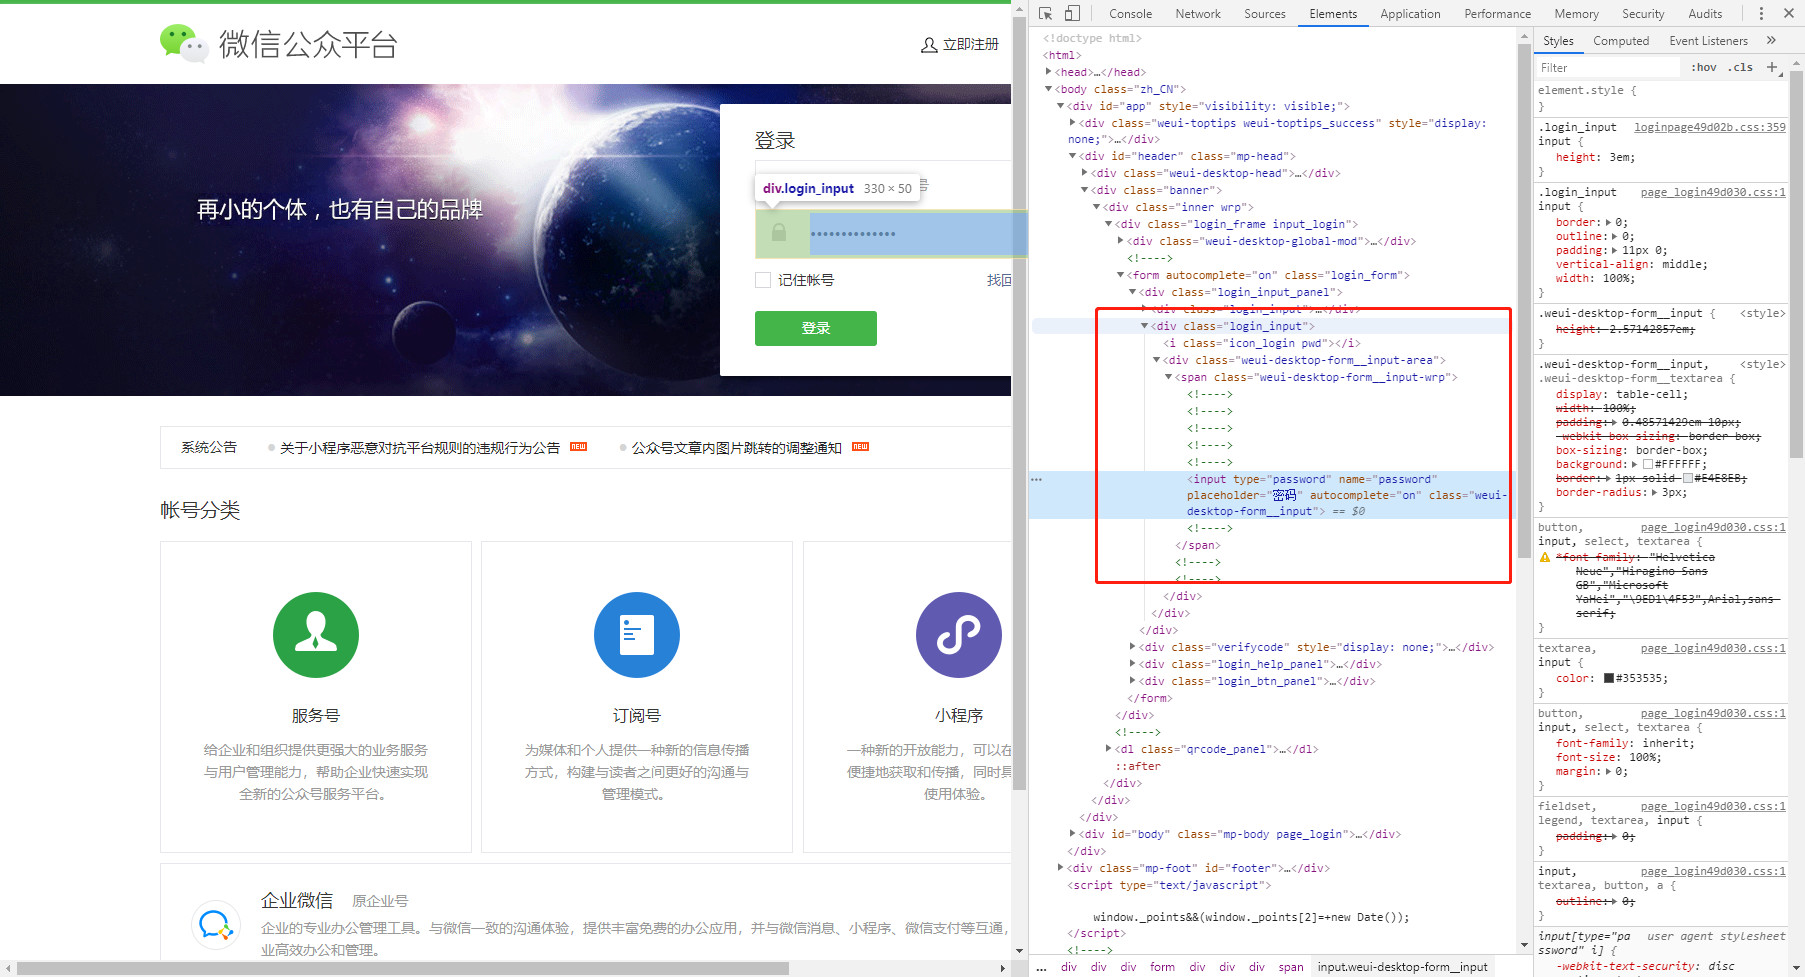Click the blue 订阅号 document icon
1805x977 pixels.
(x=637, y=635)
